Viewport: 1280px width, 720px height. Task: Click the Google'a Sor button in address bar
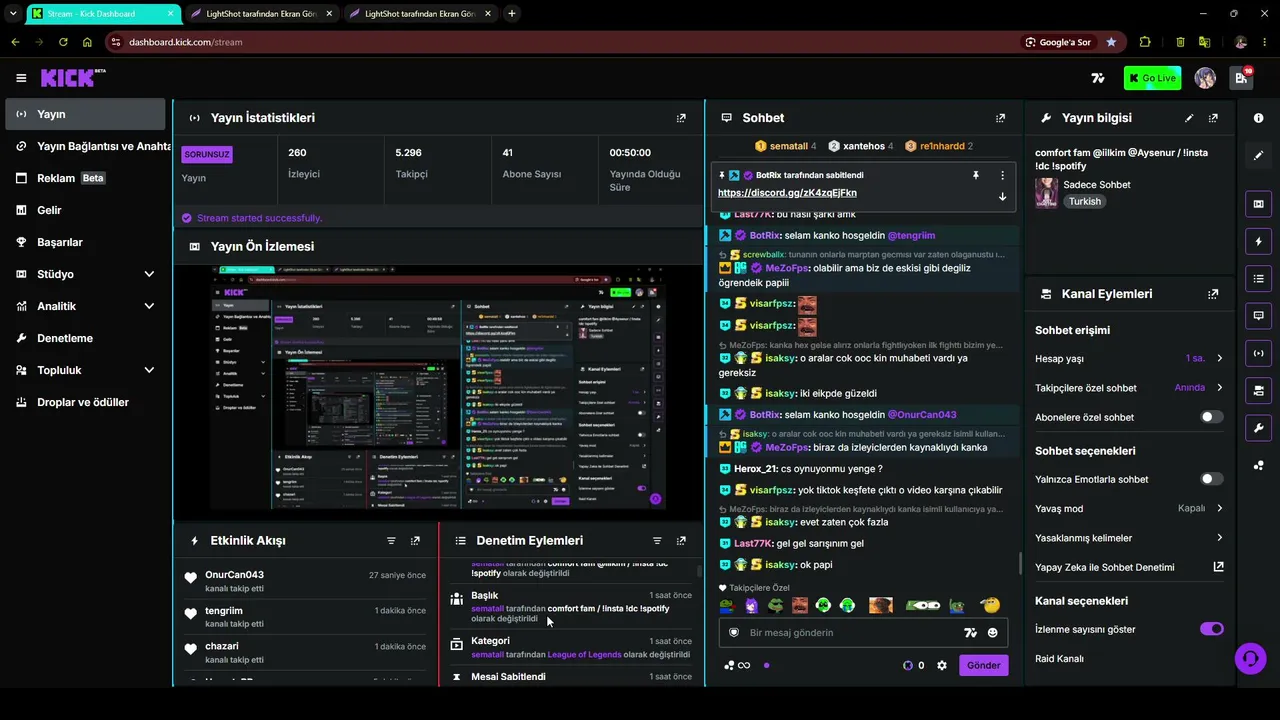click(x=1058, y=42)
